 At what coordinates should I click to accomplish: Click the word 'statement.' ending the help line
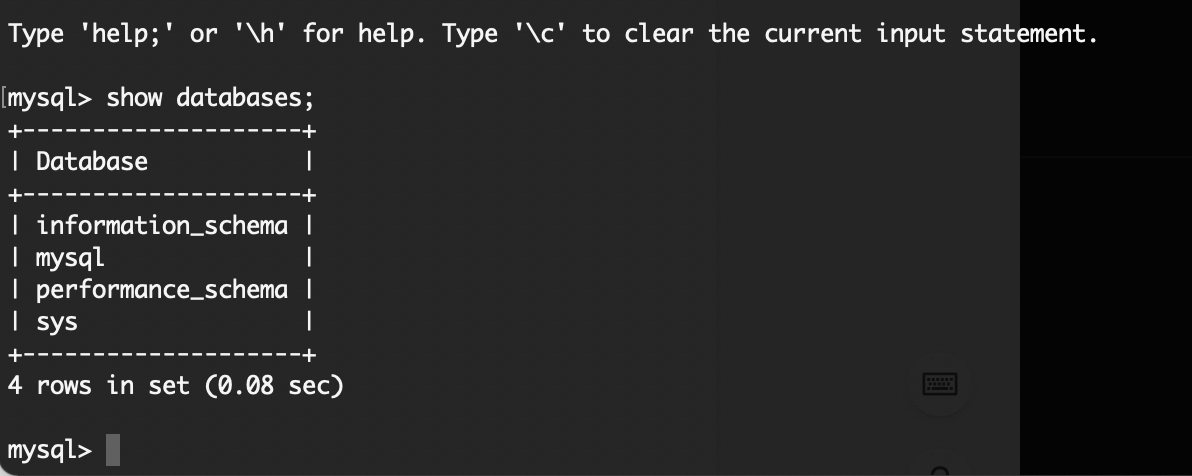(x=1029, y=34)
